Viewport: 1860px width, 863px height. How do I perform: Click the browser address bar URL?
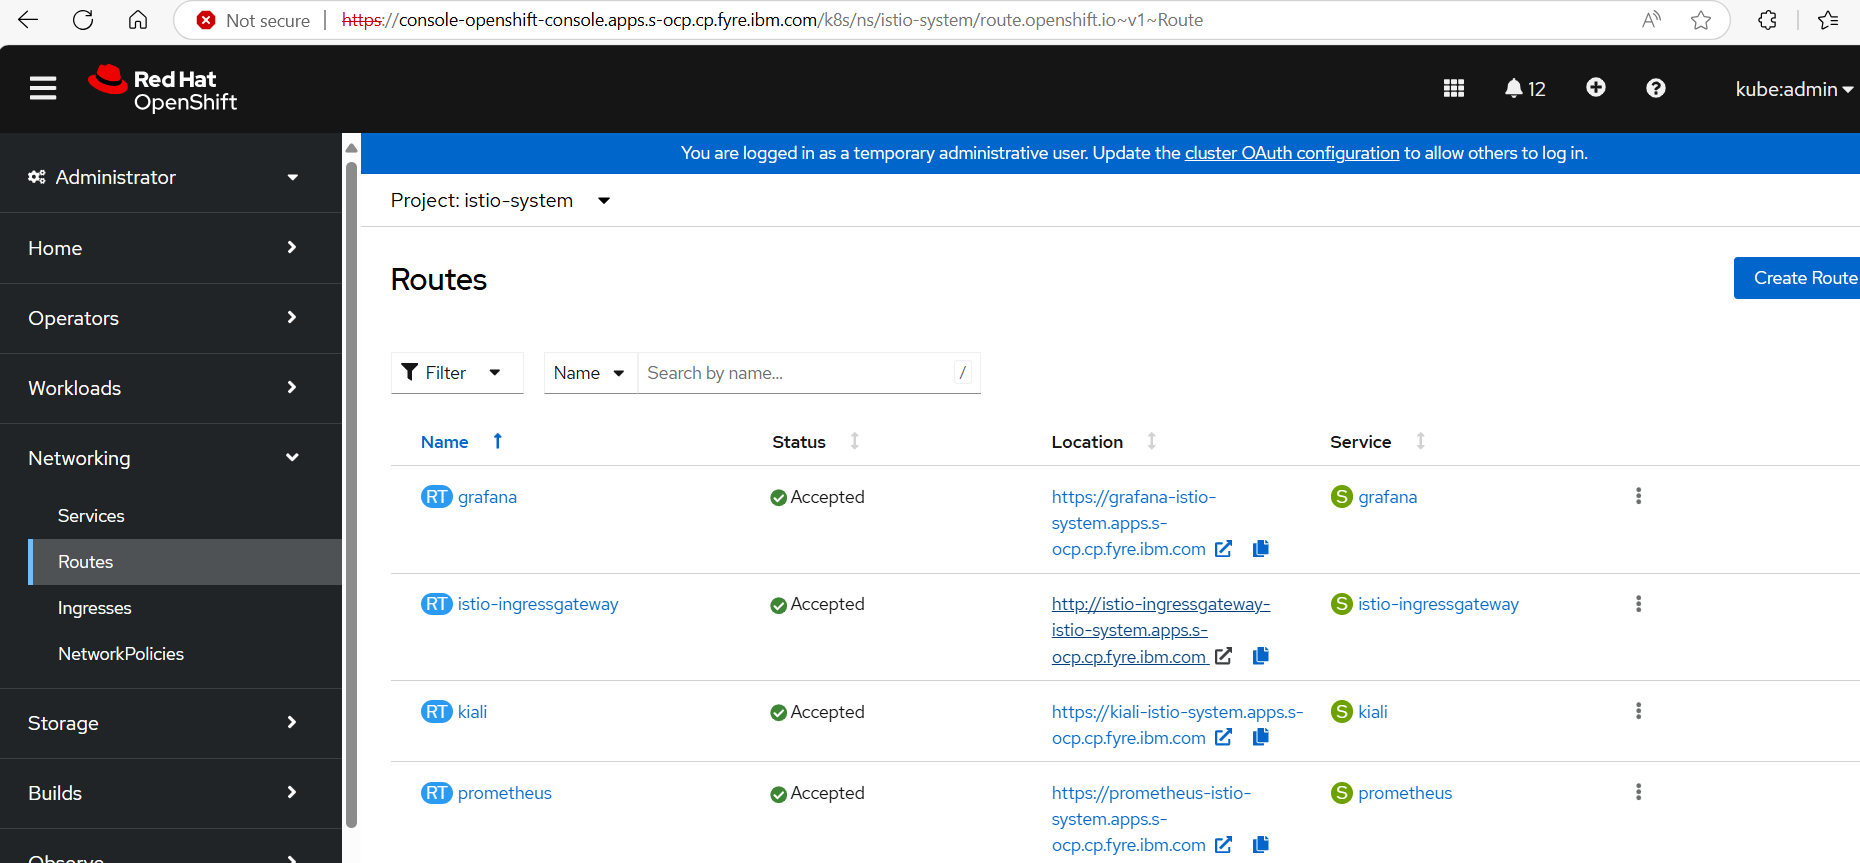coord(772,20)
